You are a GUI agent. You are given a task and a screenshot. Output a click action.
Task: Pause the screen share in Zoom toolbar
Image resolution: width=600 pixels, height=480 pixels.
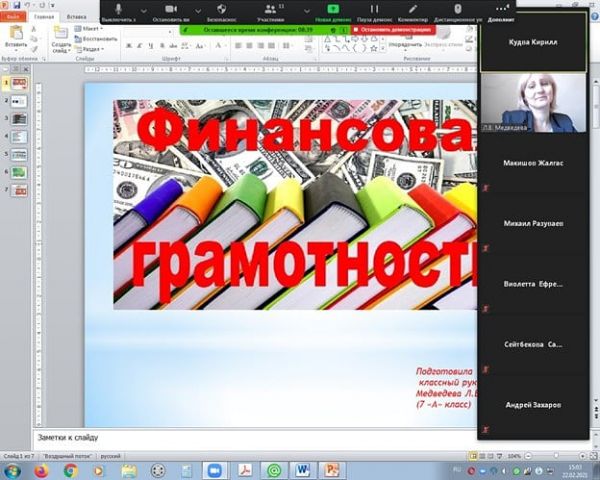tap(375, 8)
